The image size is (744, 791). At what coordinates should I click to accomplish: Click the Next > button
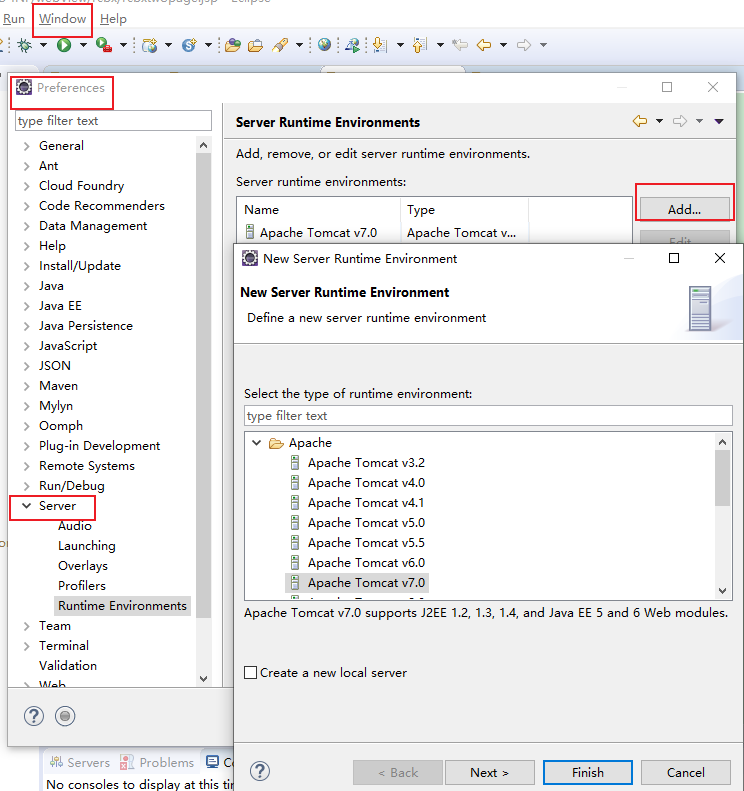(489, 772)
